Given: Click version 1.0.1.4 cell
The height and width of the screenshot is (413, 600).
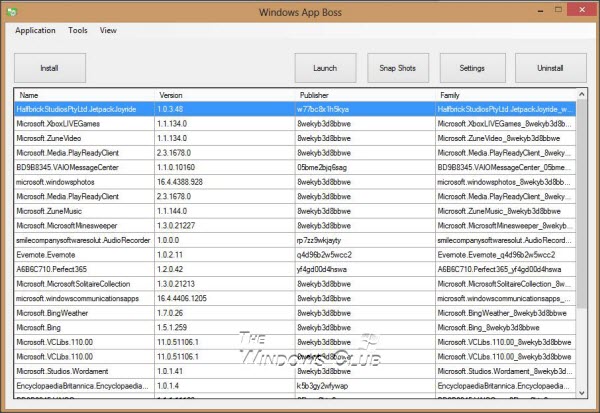Looking at the screenshot, I should tap(225, 385).
